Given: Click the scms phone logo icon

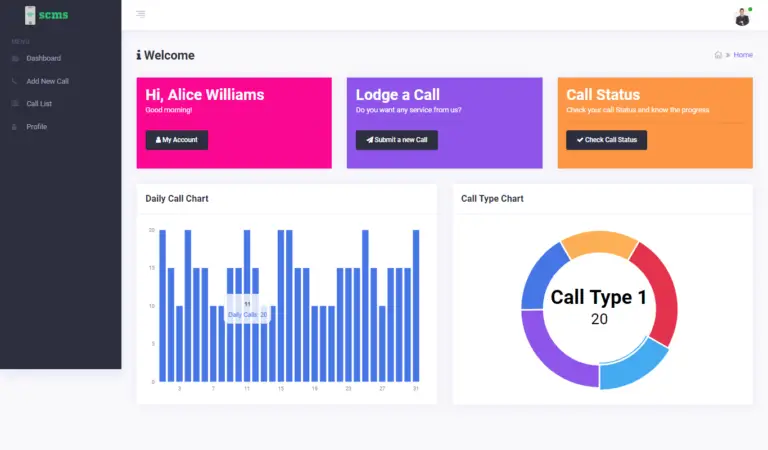Looking at the screenshot, I should [30, 15].
